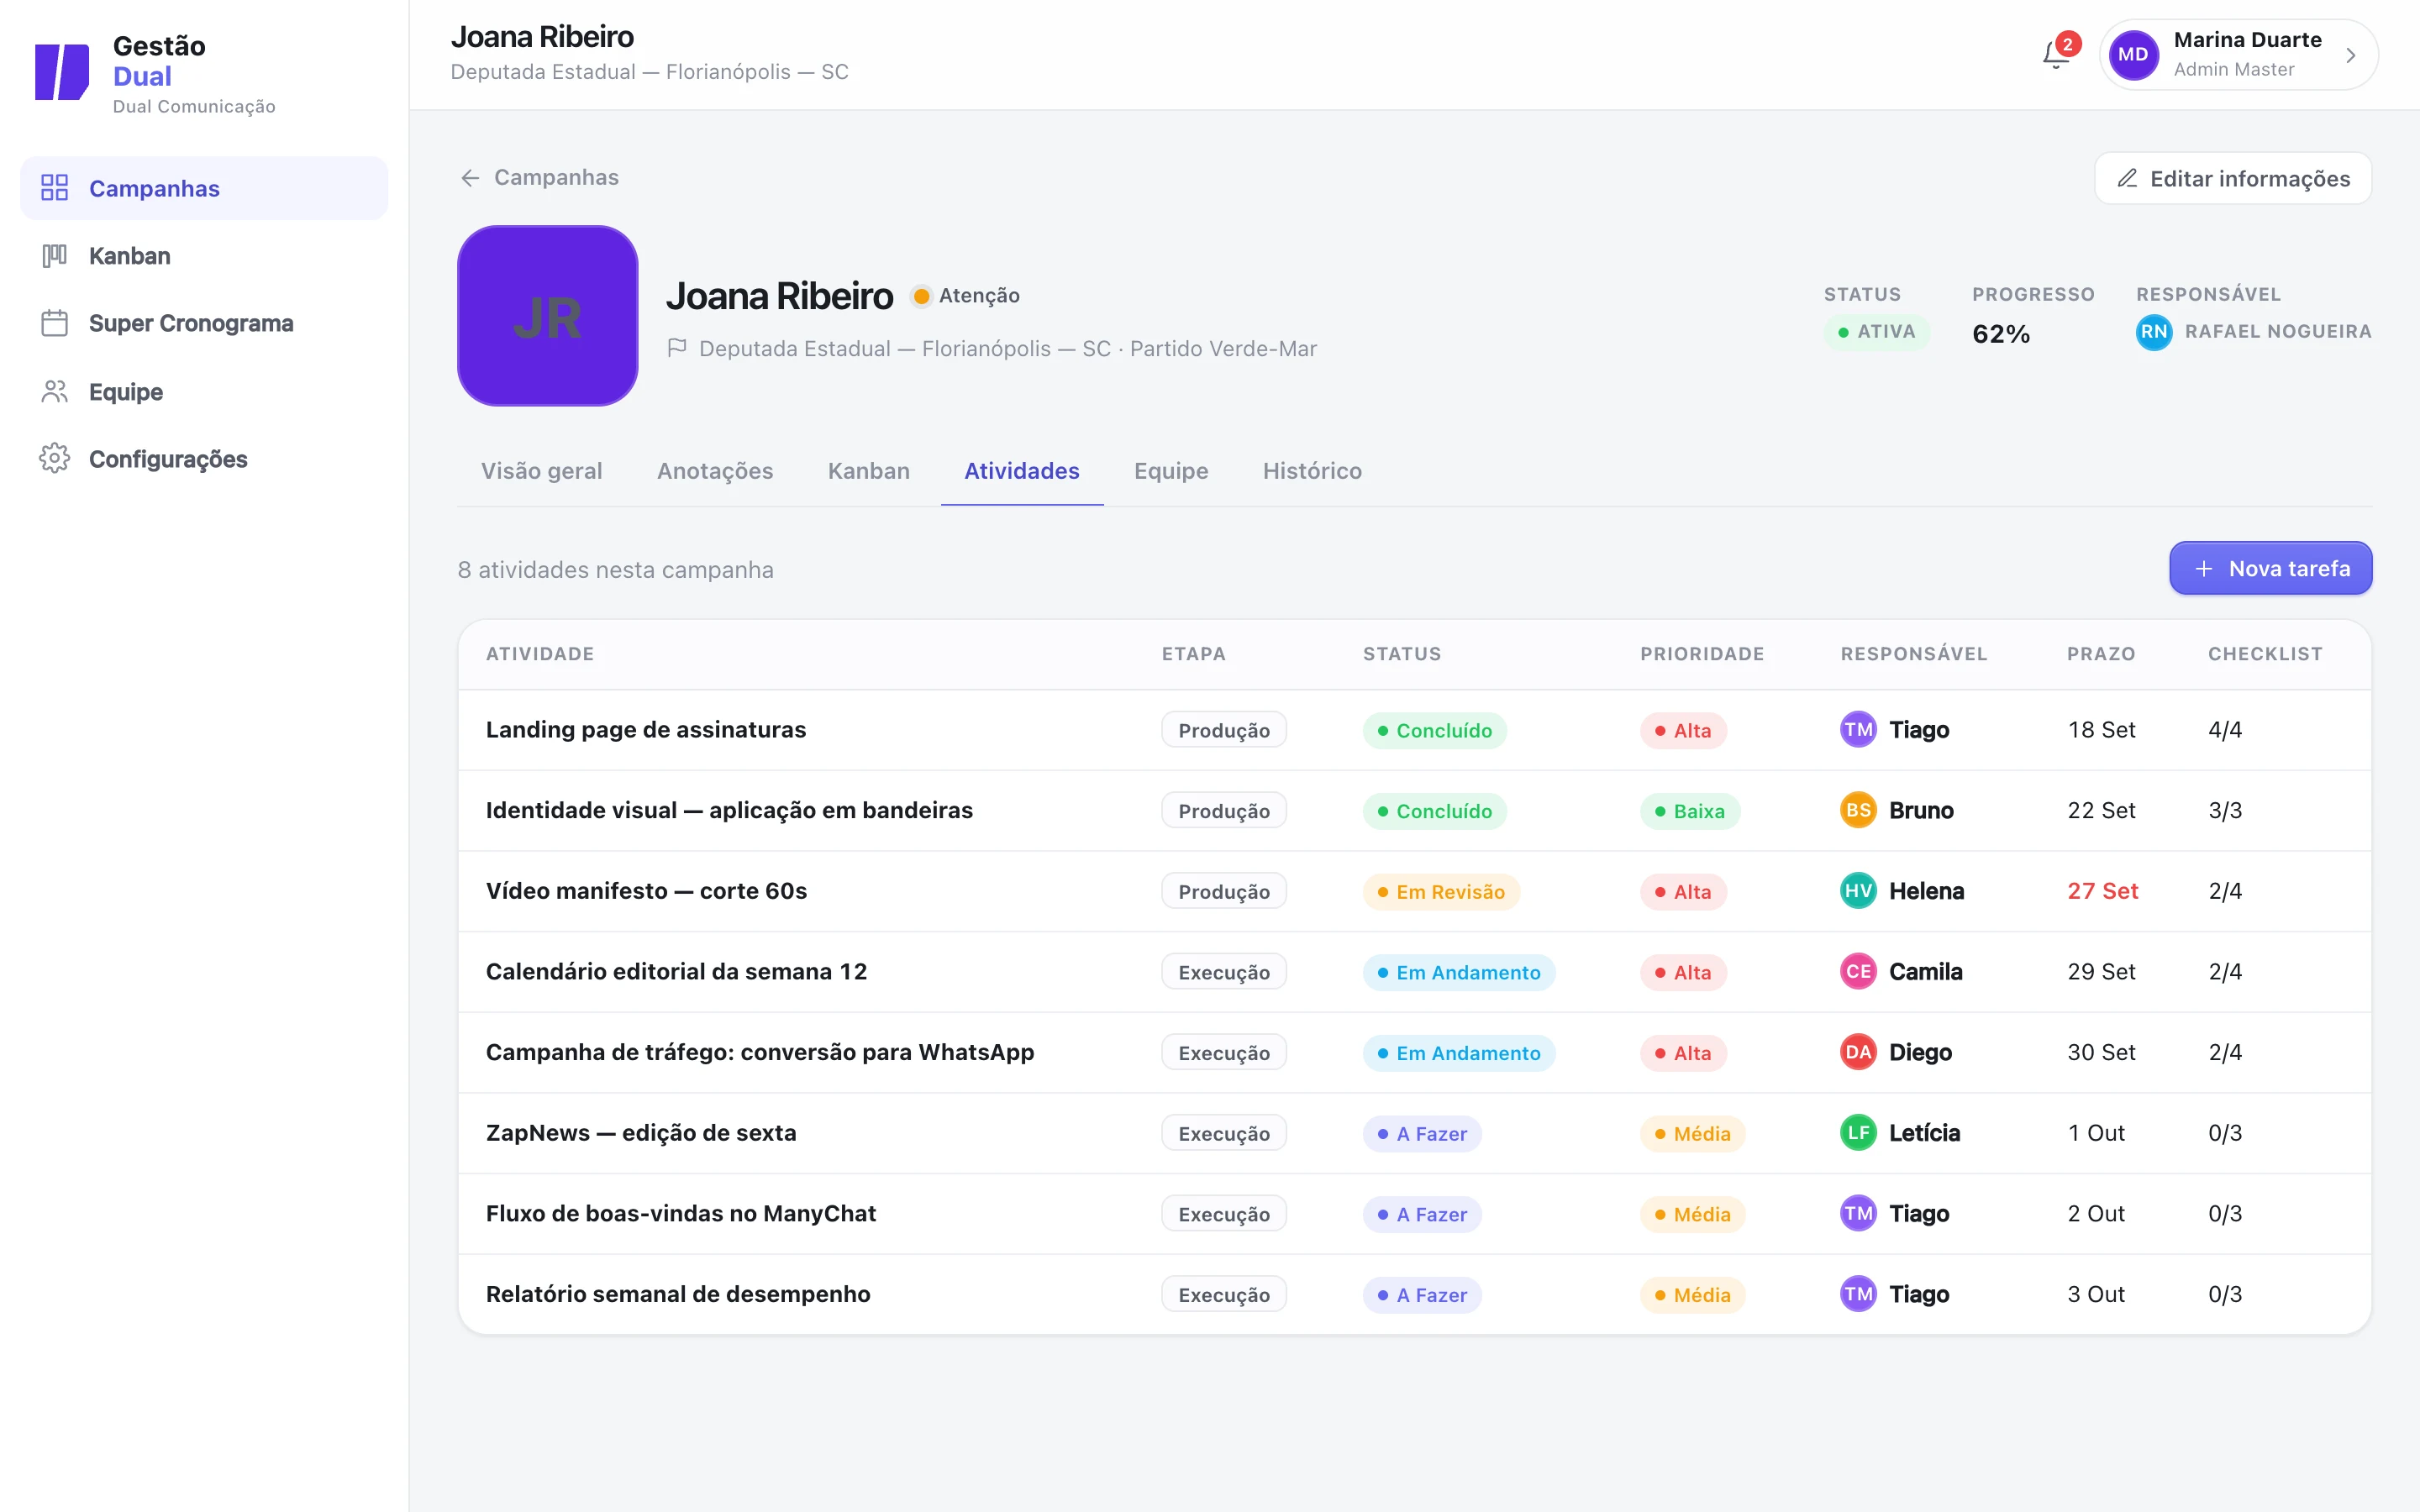The image size is (2420, 1512).
Task: Click the flag icon beside Deputada Estadual
Action: click(x=677, y=348)
